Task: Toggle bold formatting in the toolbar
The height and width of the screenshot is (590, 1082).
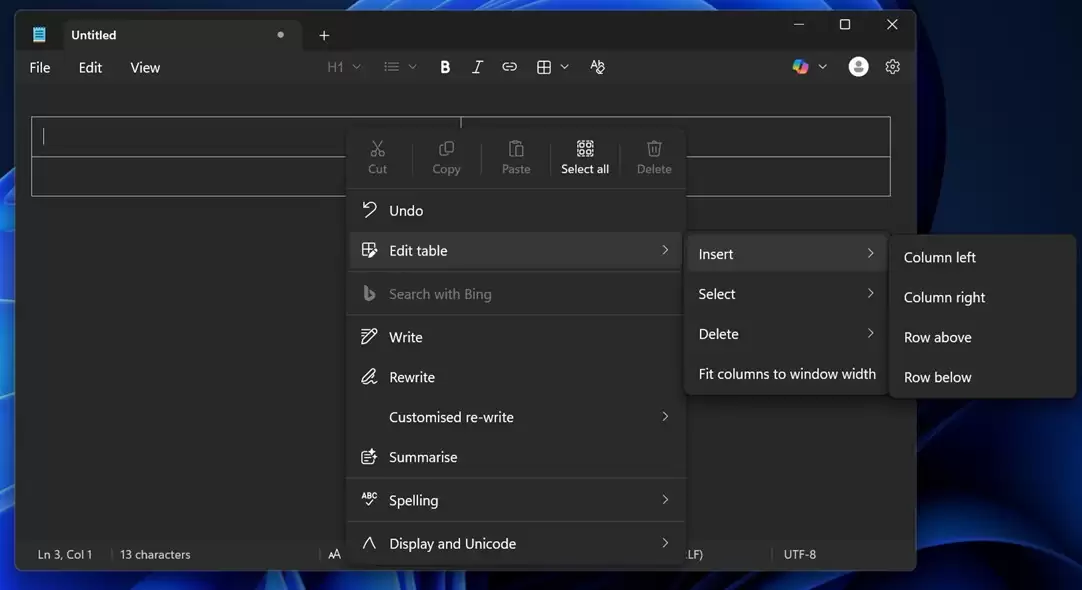Action: [x=444, y=66]
